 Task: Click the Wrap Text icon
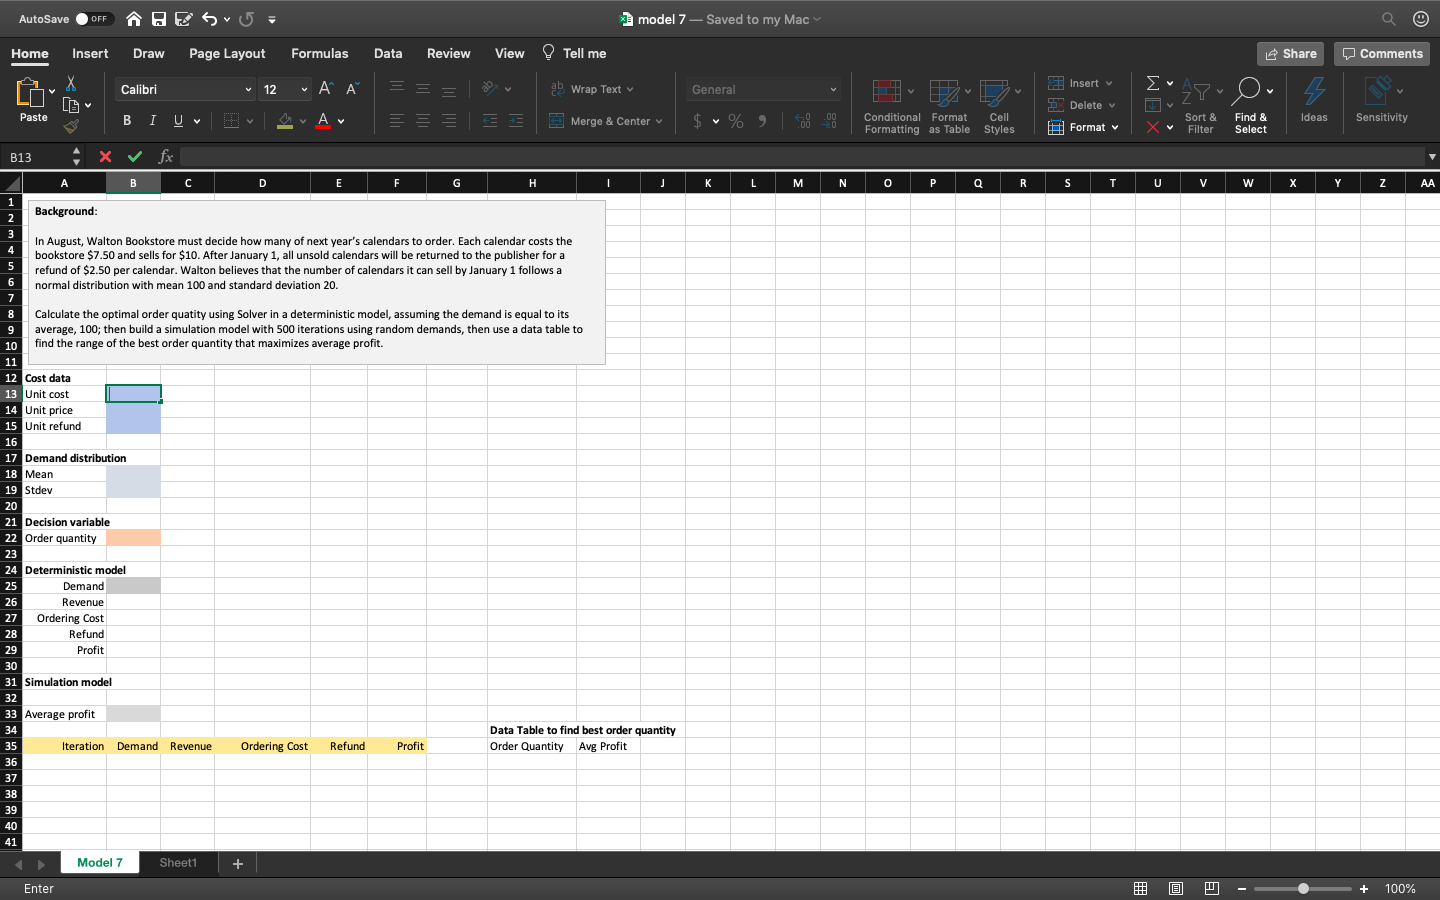coord(590,88)
